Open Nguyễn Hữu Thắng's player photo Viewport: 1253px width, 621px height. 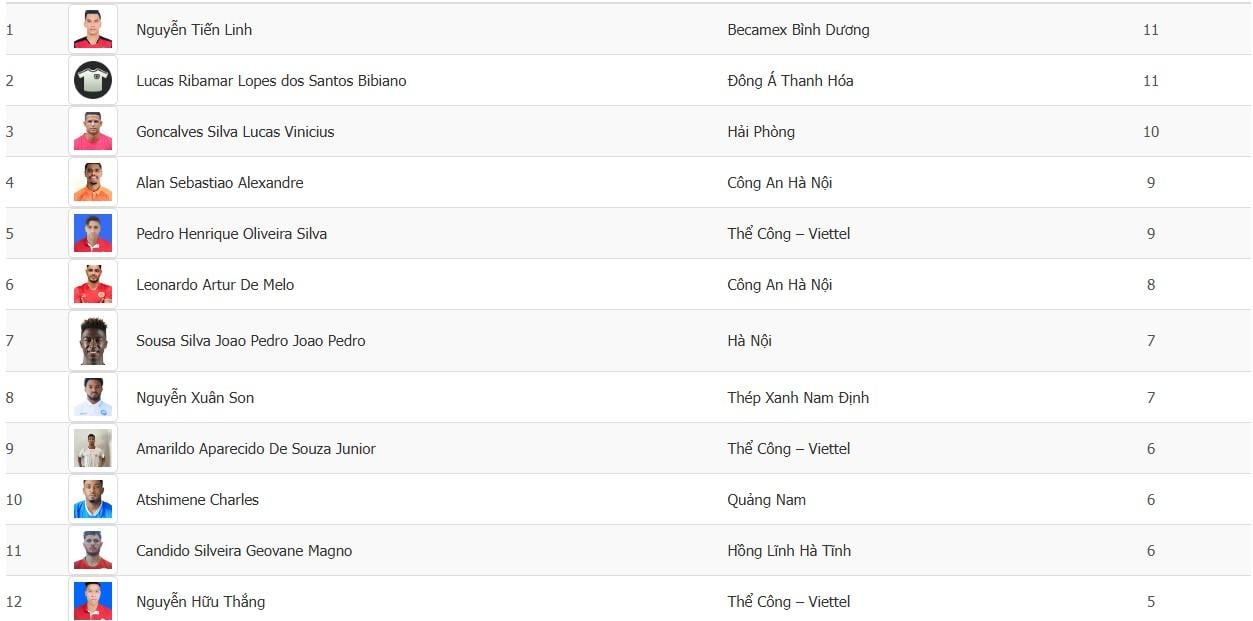tap(93, 599)
